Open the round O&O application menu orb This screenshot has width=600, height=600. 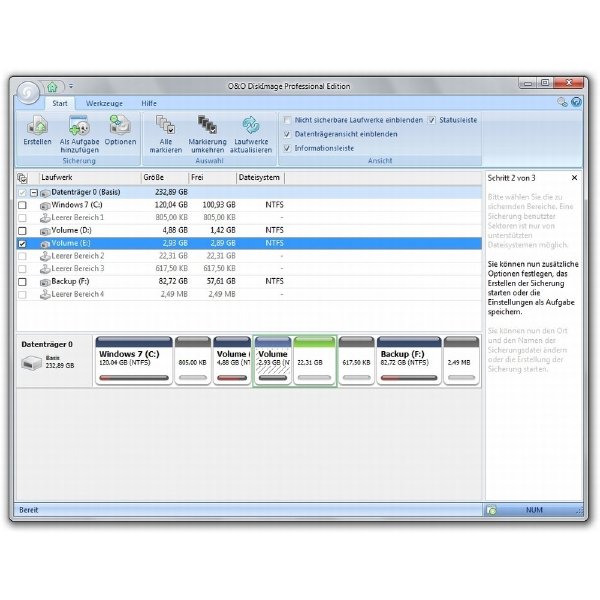[28, 93]
